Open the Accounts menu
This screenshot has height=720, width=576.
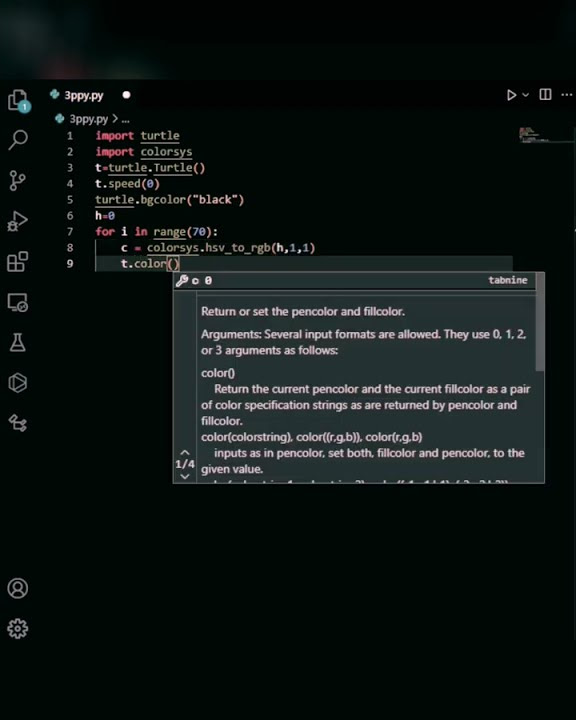(17, 588)
